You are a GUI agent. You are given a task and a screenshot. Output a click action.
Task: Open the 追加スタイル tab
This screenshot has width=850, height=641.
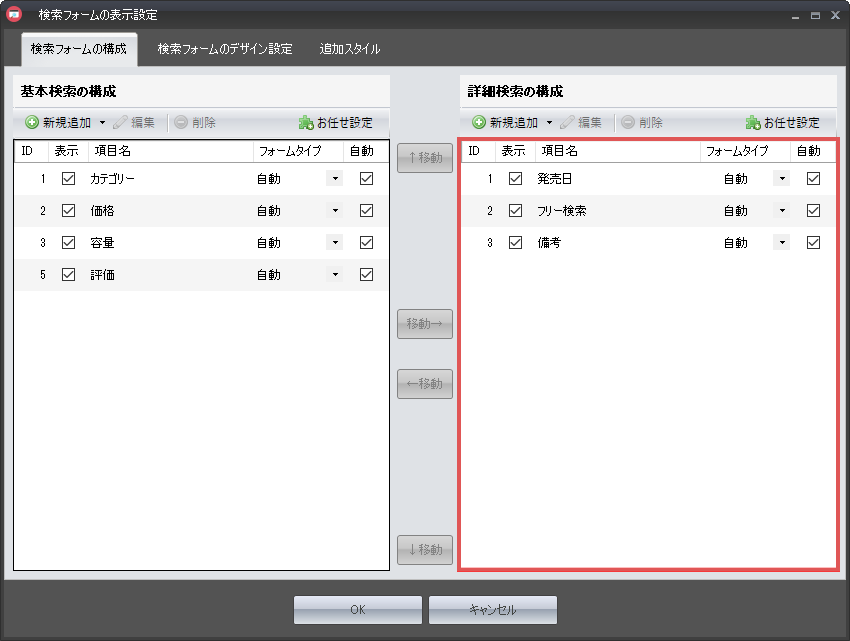coord(349,49)
